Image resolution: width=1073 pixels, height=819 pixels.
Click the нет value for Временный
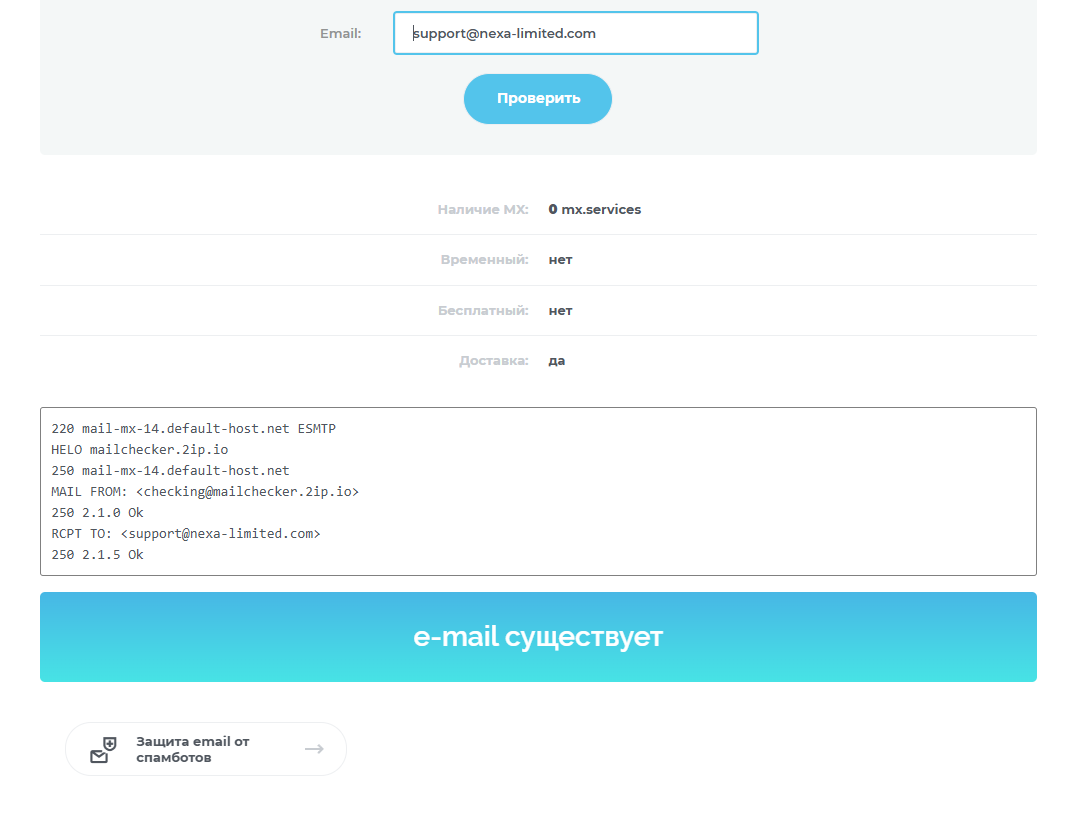(x=560, y=260)
